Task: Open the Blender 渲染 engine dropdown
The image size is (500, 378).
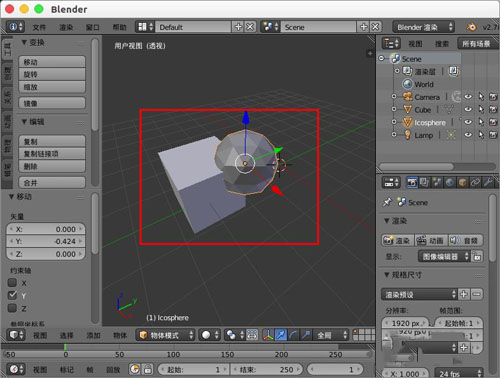Action: [423, 27]
